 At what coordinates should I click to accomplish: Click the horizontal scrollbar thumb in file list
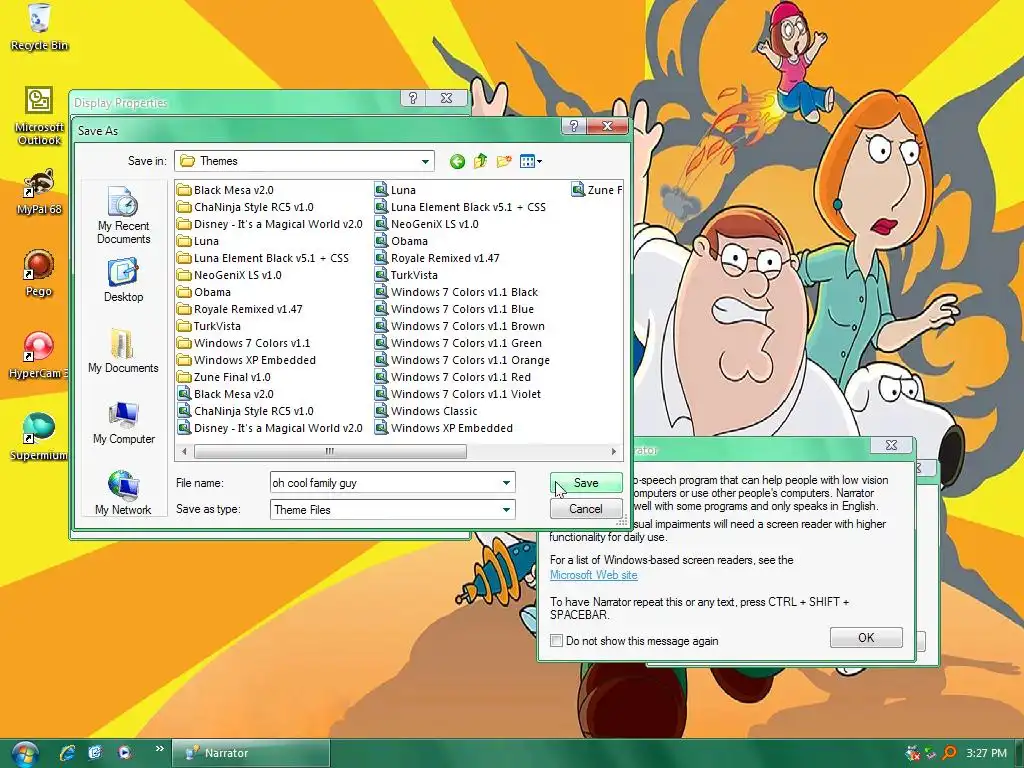point(330,451)
